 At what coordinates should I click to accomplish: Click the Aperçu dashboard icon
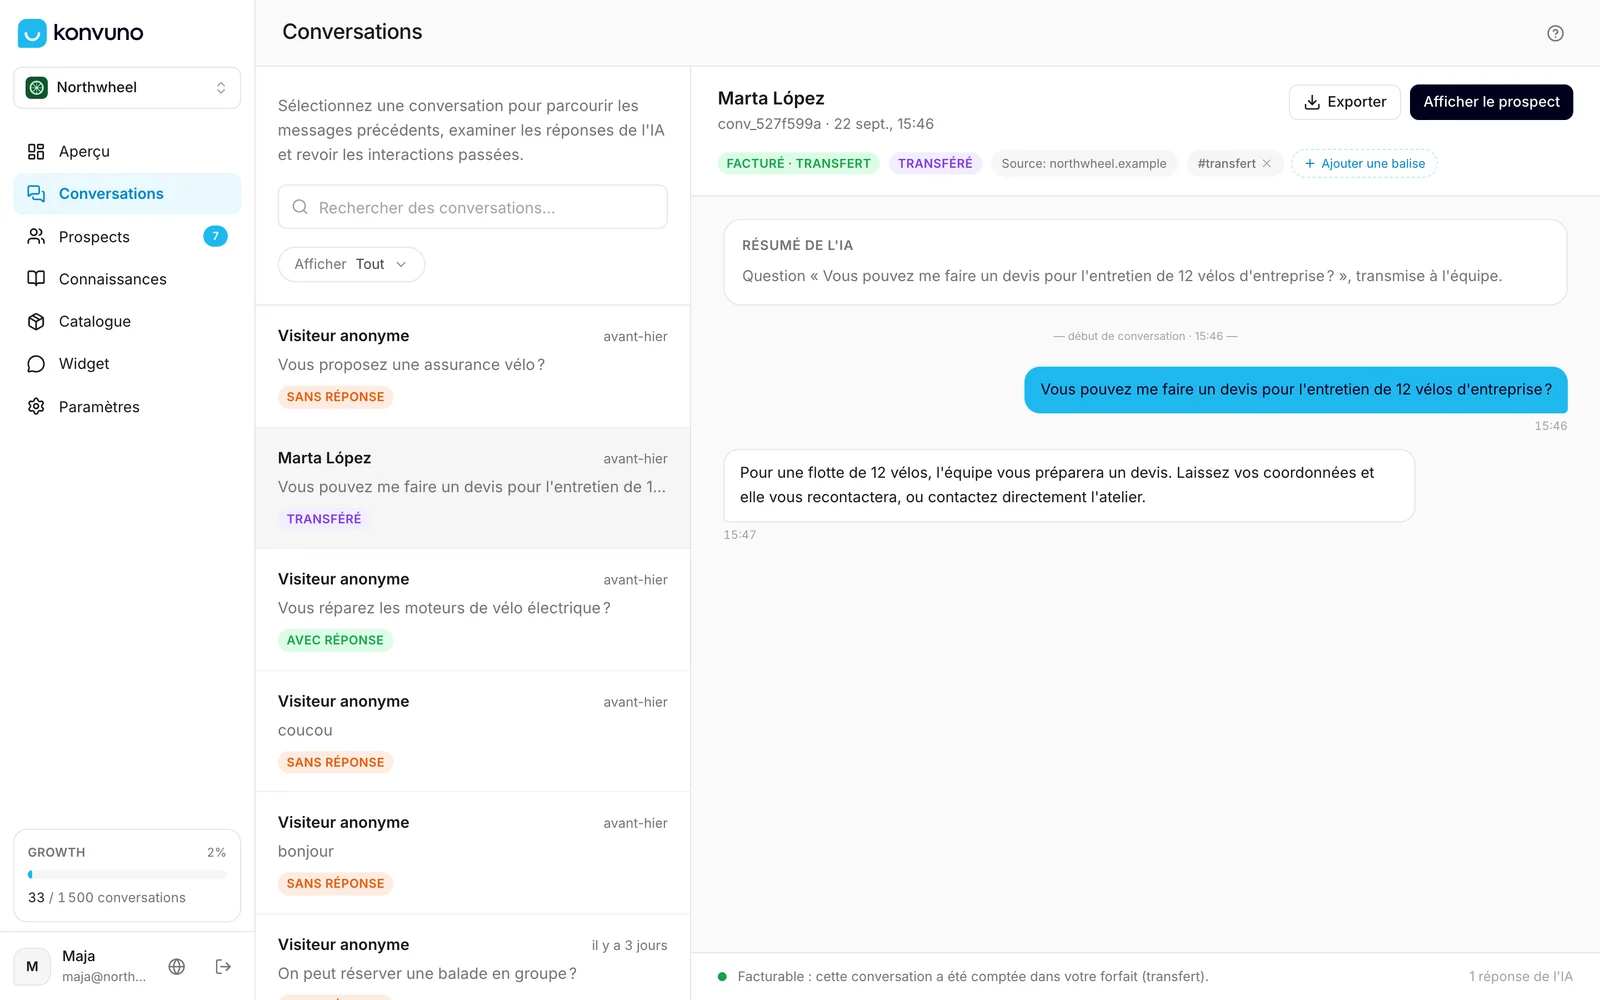36,151
